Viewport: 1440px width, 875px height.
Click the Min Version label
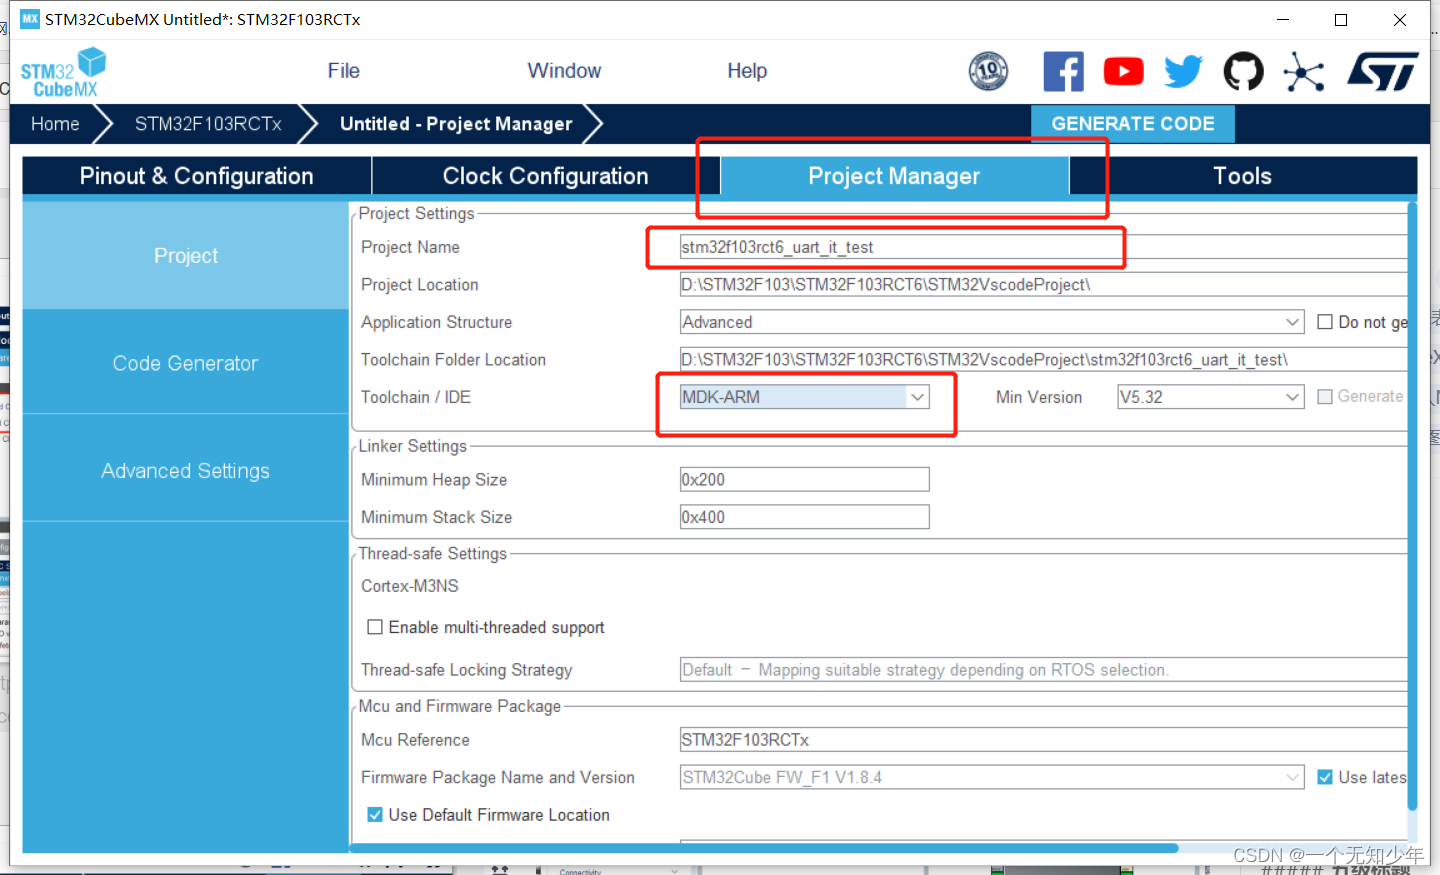point(1039,397)
